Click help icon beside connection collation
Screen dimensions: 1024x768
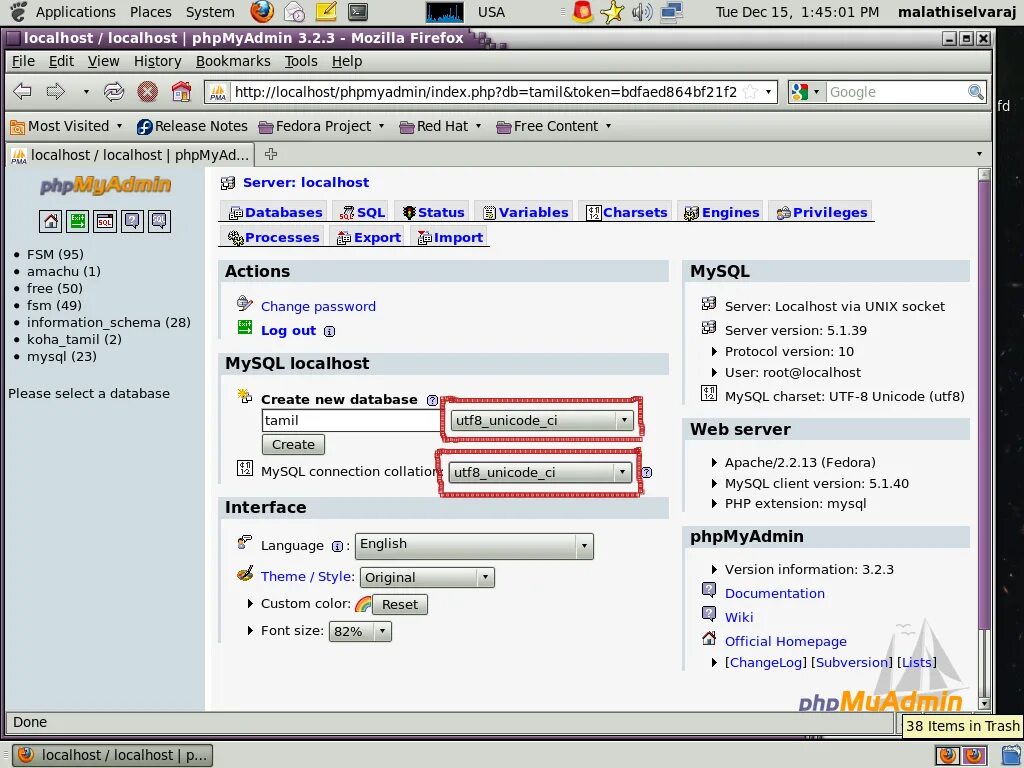[647, 472]
